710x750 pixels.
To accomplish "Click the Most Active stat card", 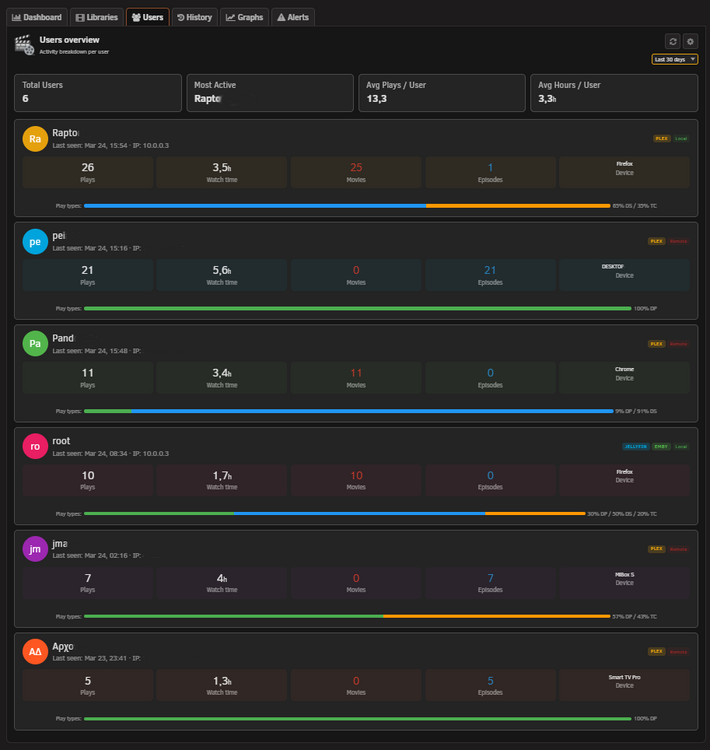I will click(270, 93).
